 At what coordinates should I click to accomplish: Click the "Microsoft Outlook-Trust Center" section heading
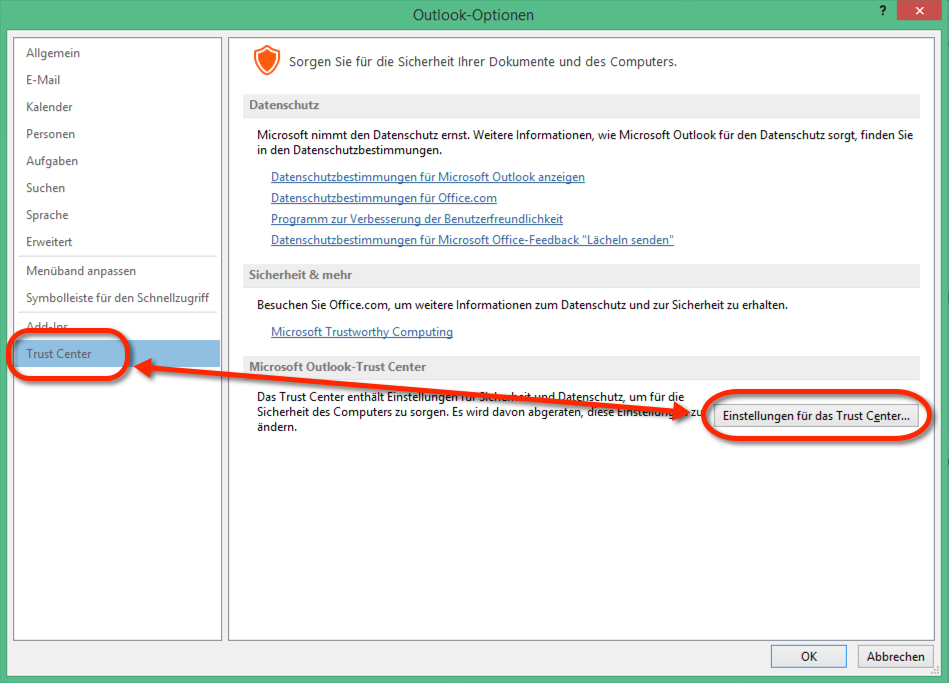(337, 367)
